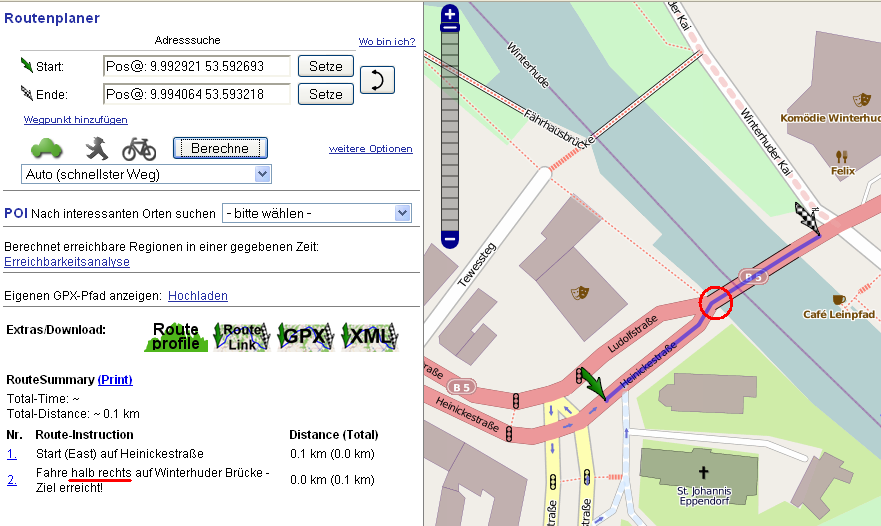This screenshot has height=526, width=881.
Task: Download the Route profile
Action: pos(175,336)
